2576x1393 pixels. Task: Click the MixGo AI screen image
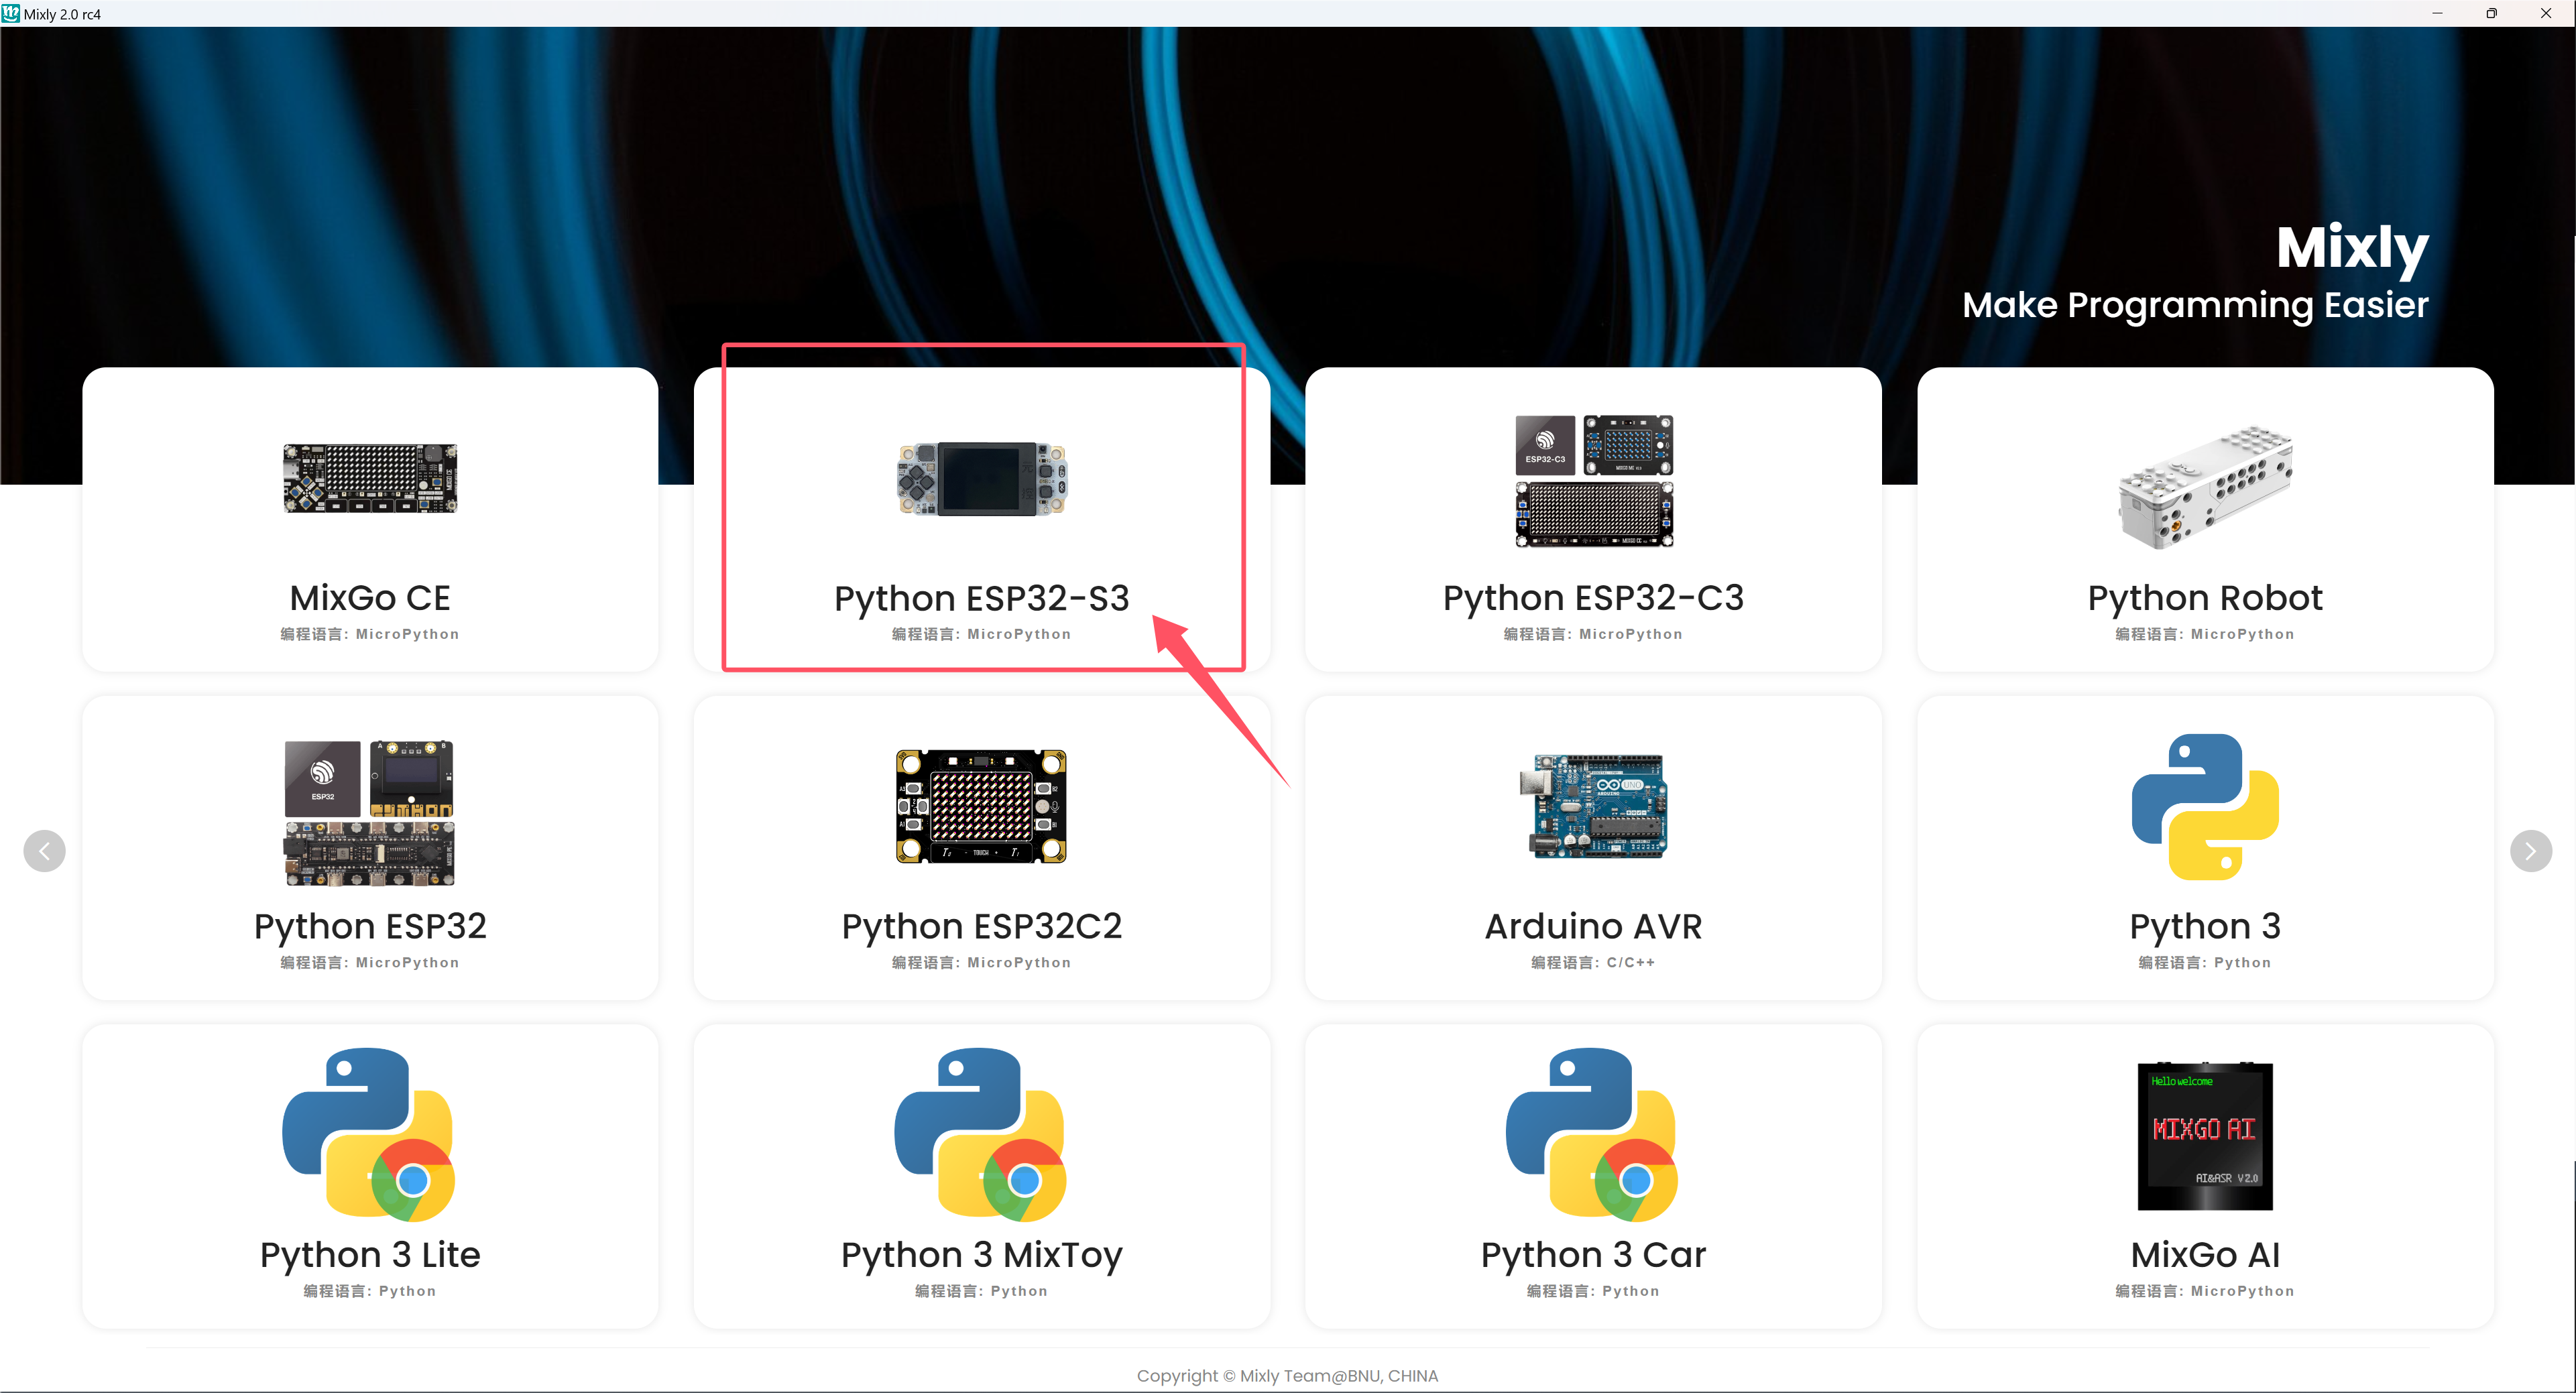click(2204, 1135)
